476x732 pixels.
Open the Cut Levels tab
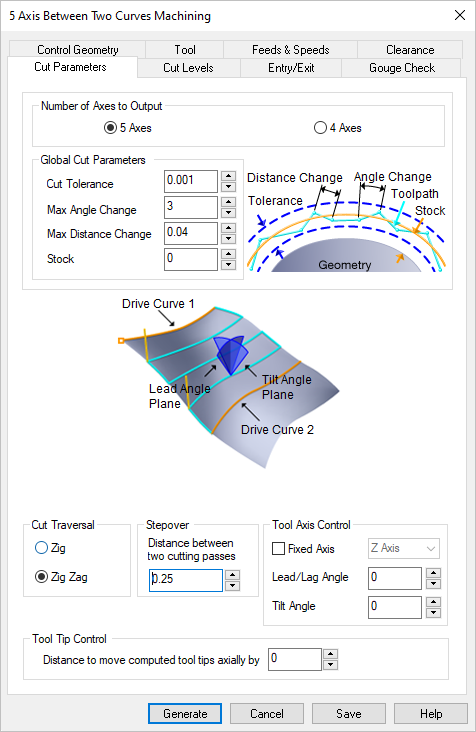coord(189,68)
